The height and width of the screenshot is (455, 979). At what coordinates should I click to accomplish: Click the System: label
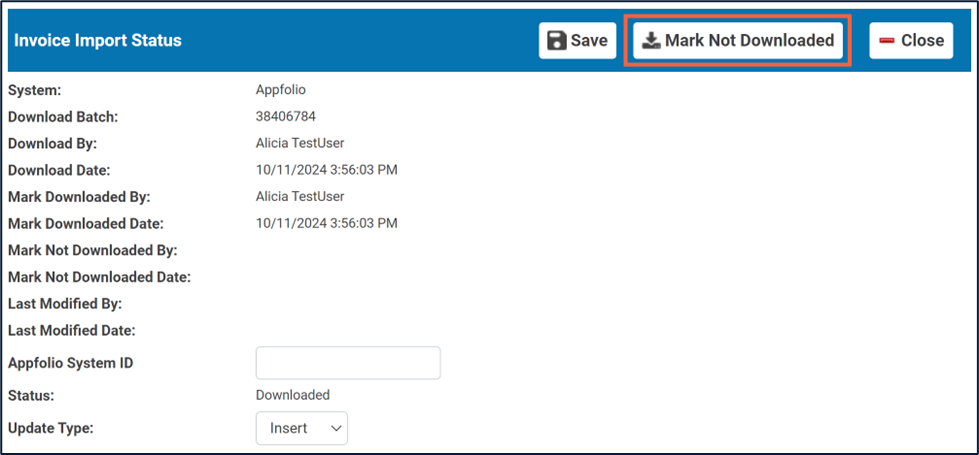34,91
